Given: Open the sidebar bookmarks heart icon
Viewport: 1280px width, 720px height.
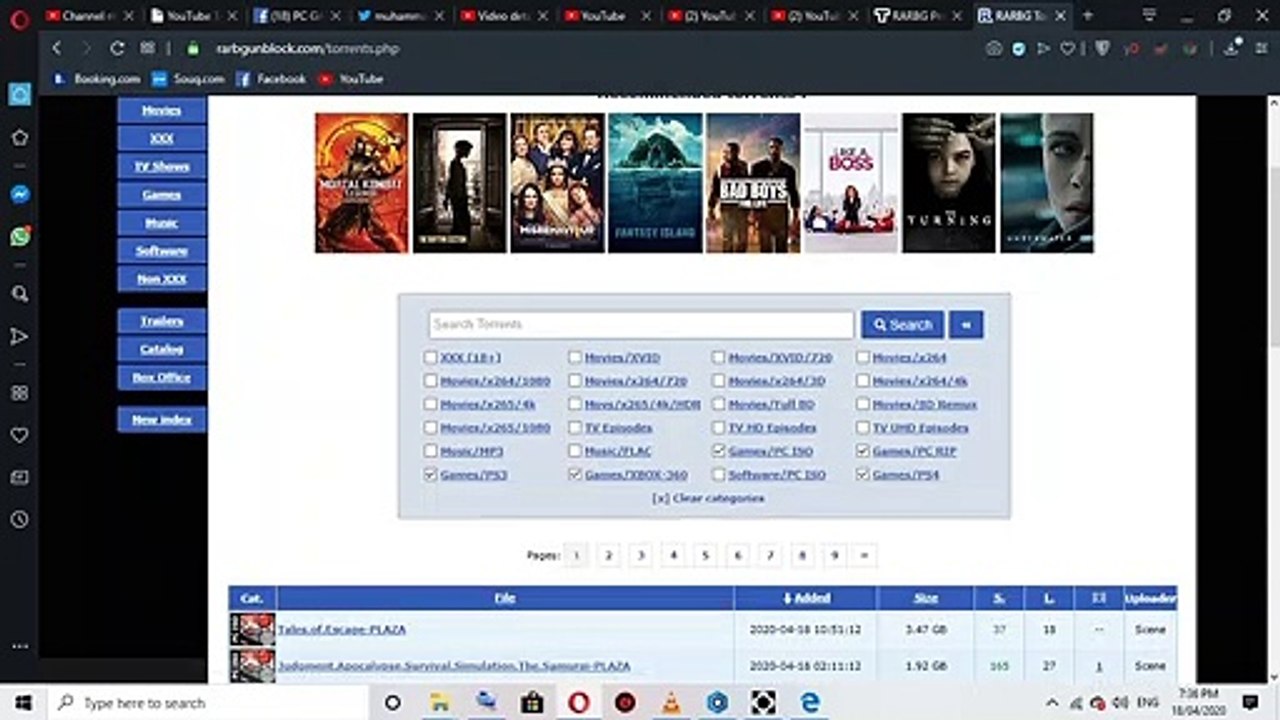Looking at the screenshot, I should point(19,435).
